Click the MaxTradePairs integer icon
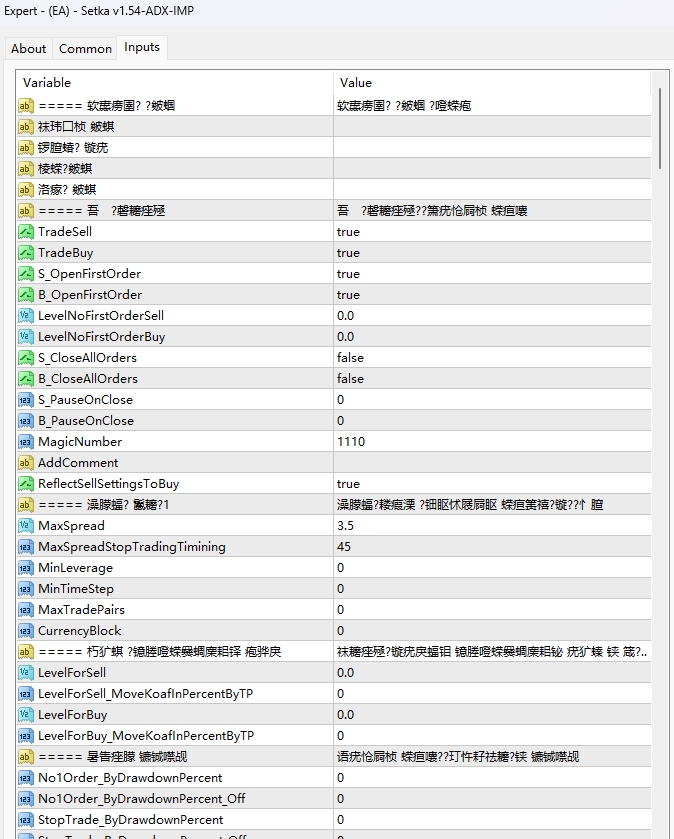 click(26, 609)
